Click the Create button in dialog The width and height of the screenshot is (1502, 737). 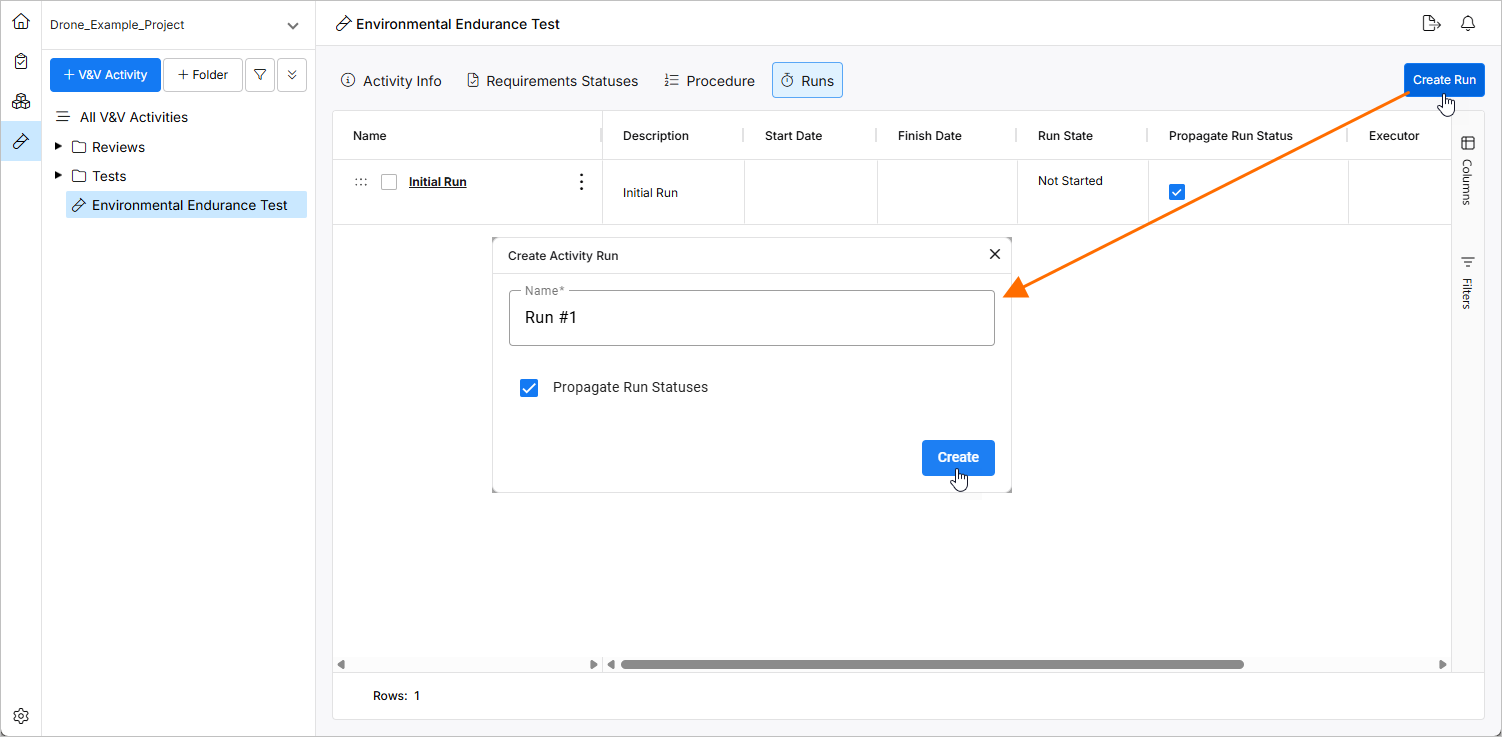957,458
